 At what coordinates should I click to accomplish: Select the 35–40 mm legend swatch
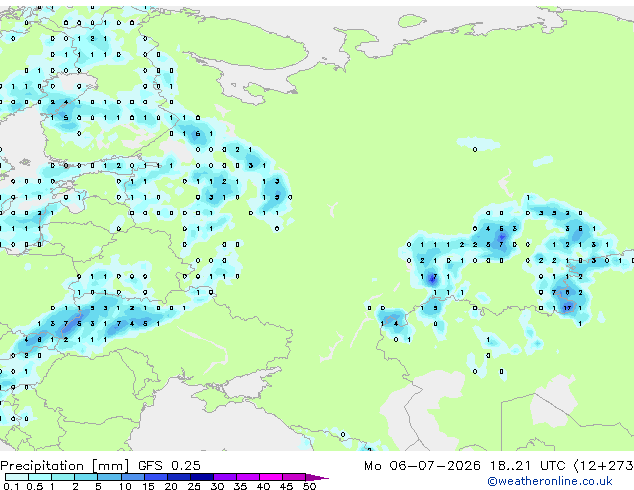pos(248,477)
